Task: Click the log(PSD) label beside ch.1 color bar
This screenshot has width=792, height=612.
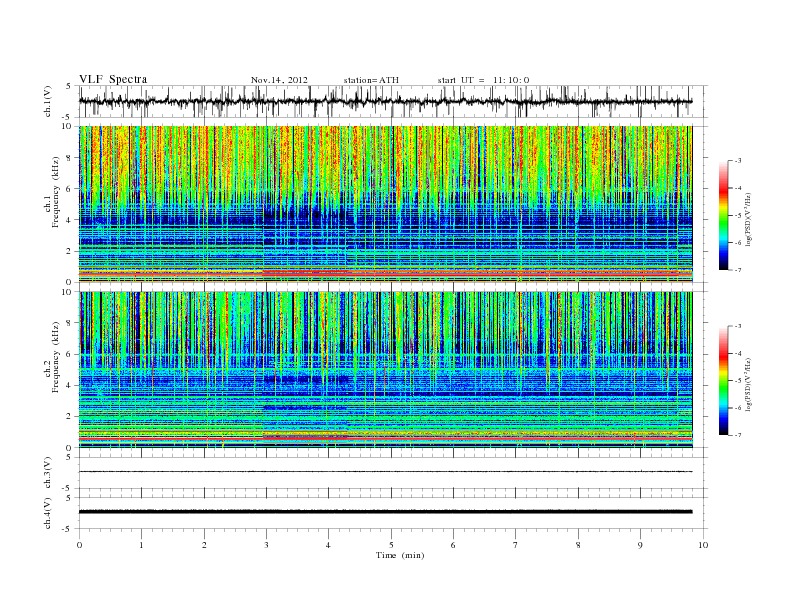Action: pos(749,219)
